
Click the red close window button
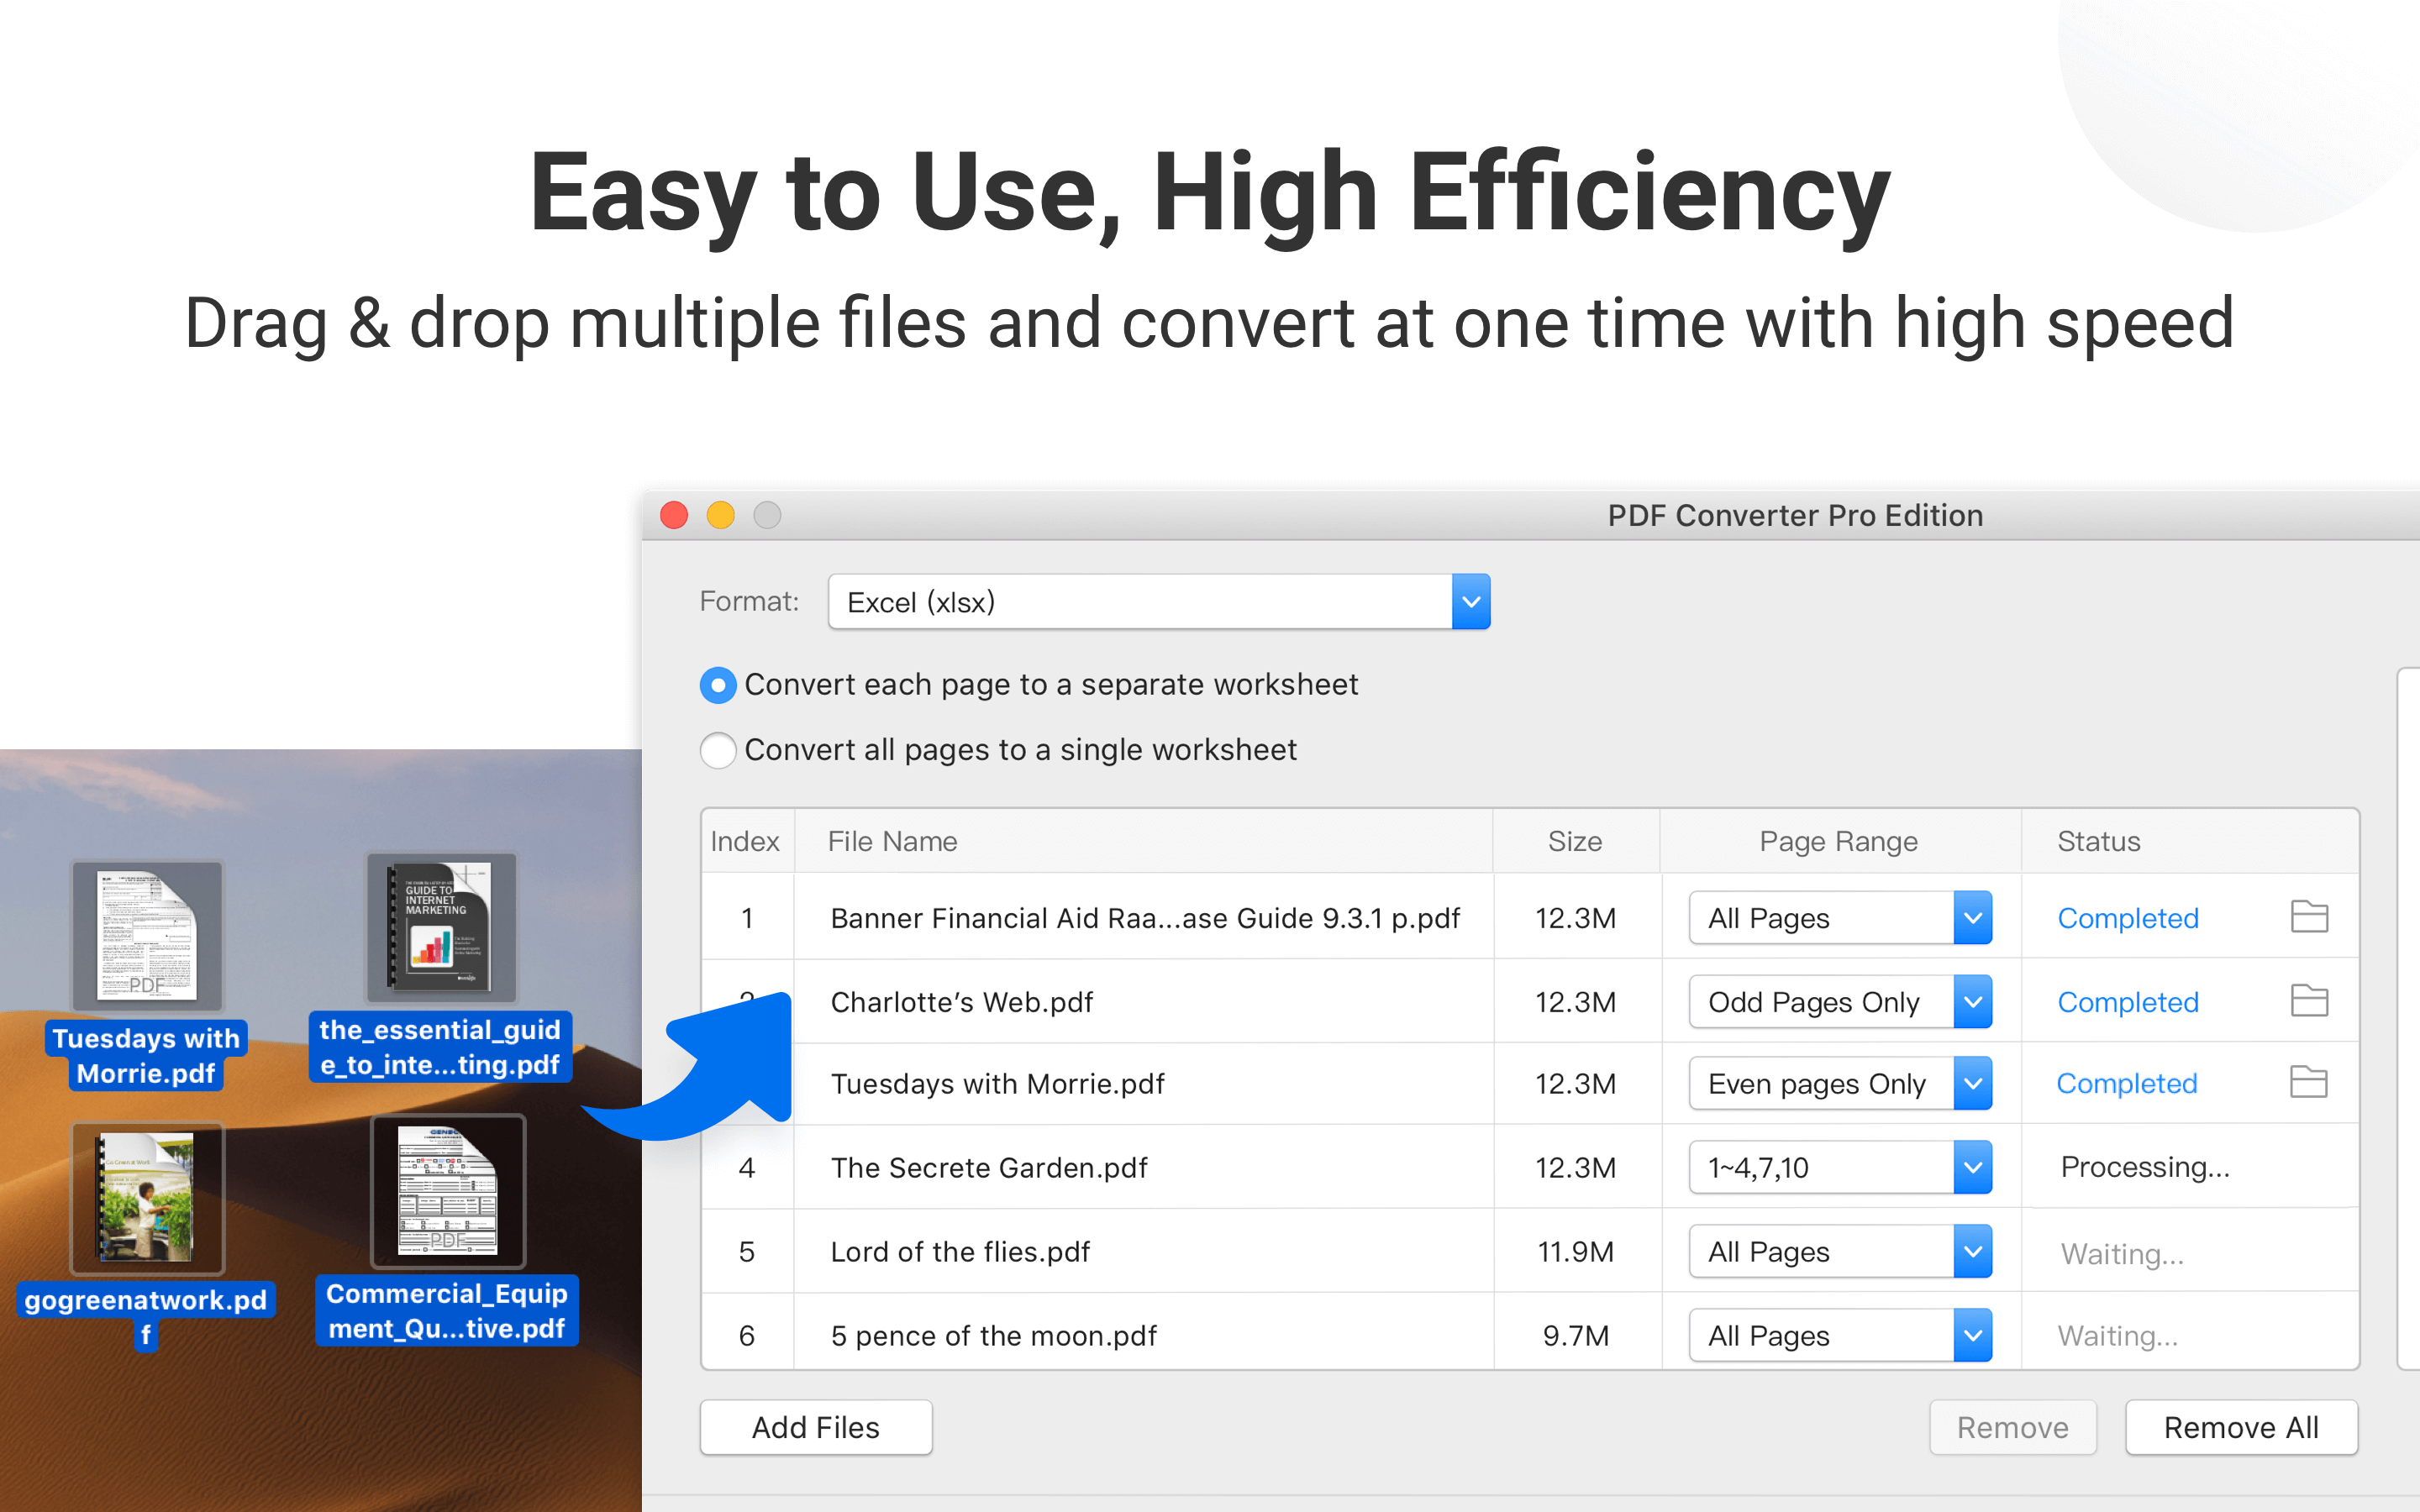point(674,515)
